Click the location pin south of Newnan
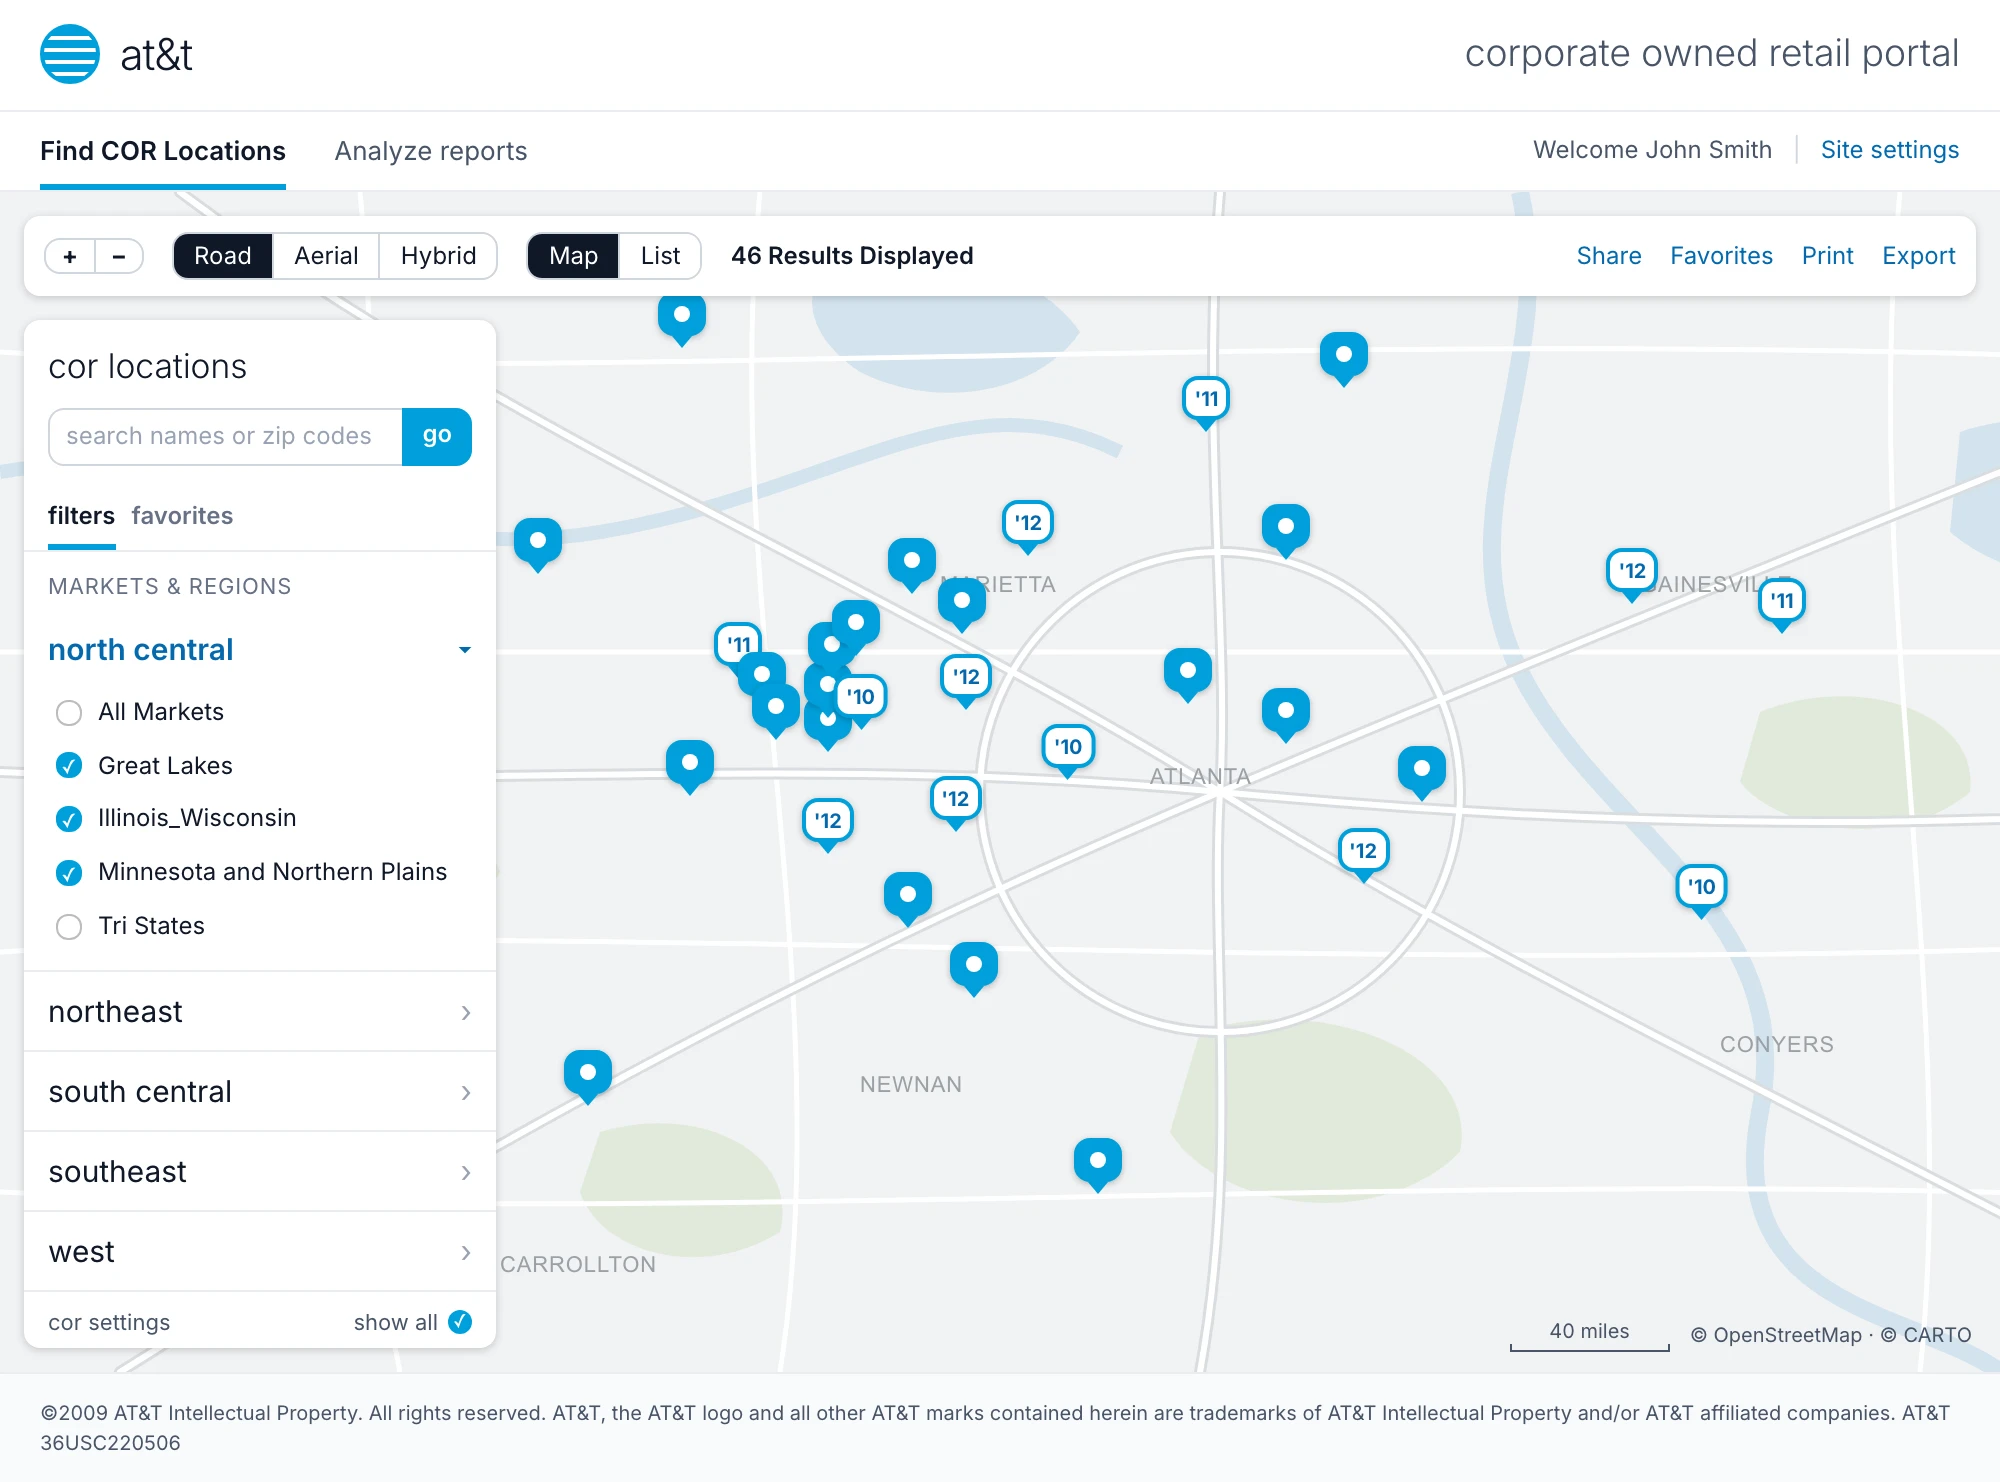Image resolution: width=2000 pixels, height=1482 pixels. coord(1098,1164)
